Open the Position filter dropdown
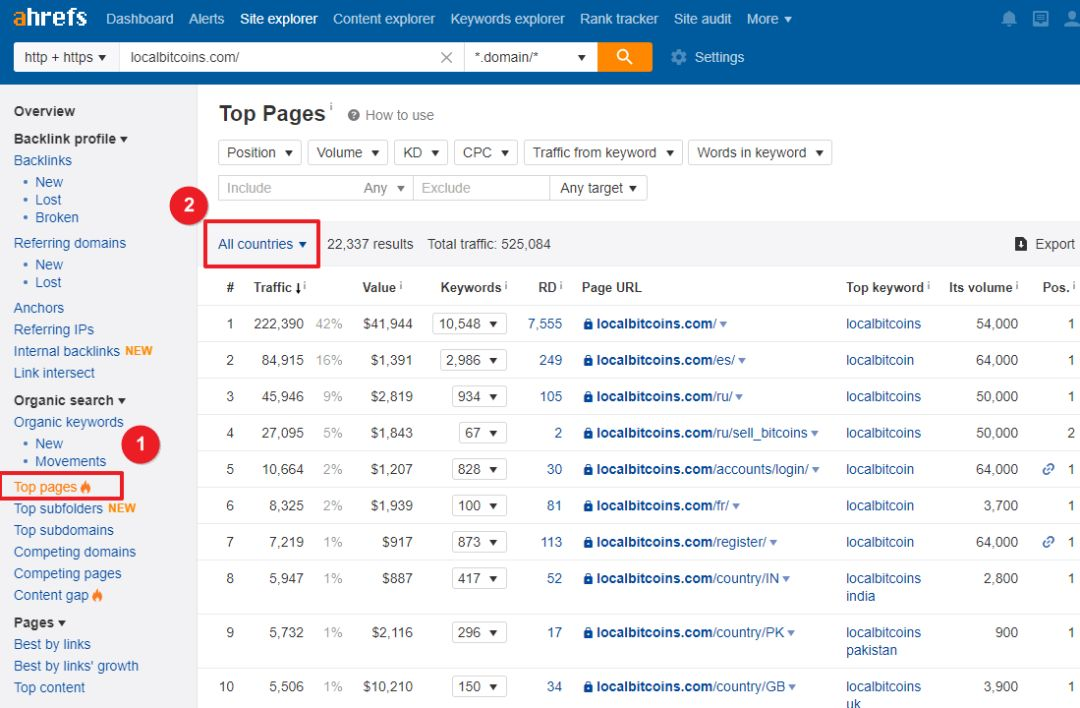Screen dimensions: 1080x708 (260, 152)
